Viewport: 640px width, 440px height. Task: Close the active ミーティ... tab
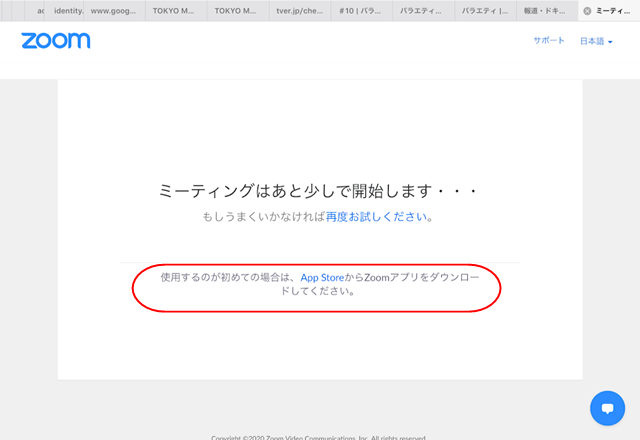pos(587,11)
